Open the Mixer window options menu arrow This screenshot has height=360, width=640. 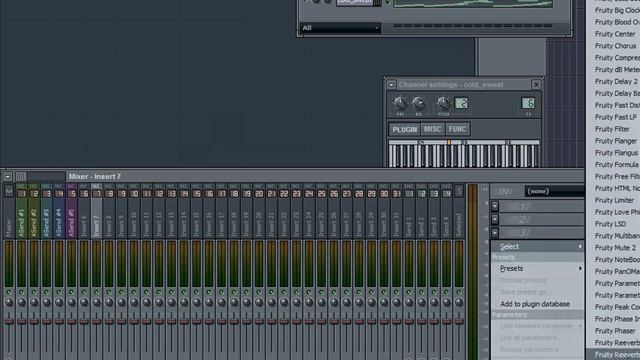(x=7, y=177)
